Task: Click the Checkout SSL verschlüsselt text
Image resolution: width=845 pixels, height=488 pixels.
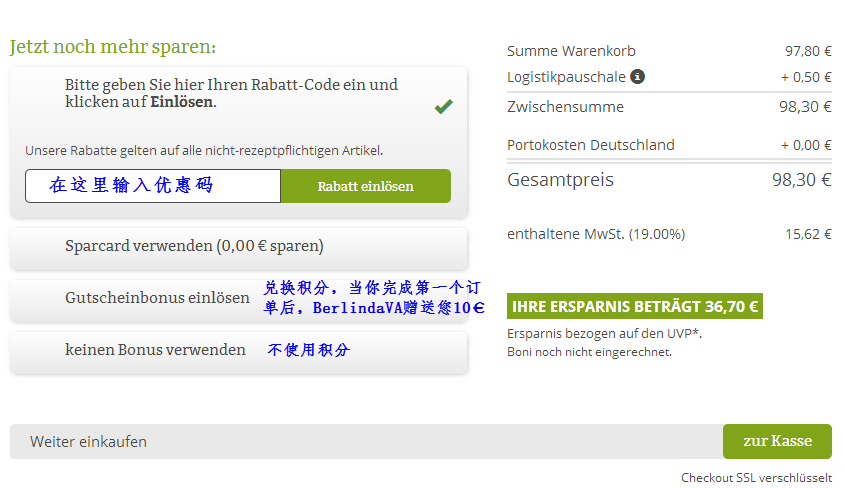Action: coord(757,478)
